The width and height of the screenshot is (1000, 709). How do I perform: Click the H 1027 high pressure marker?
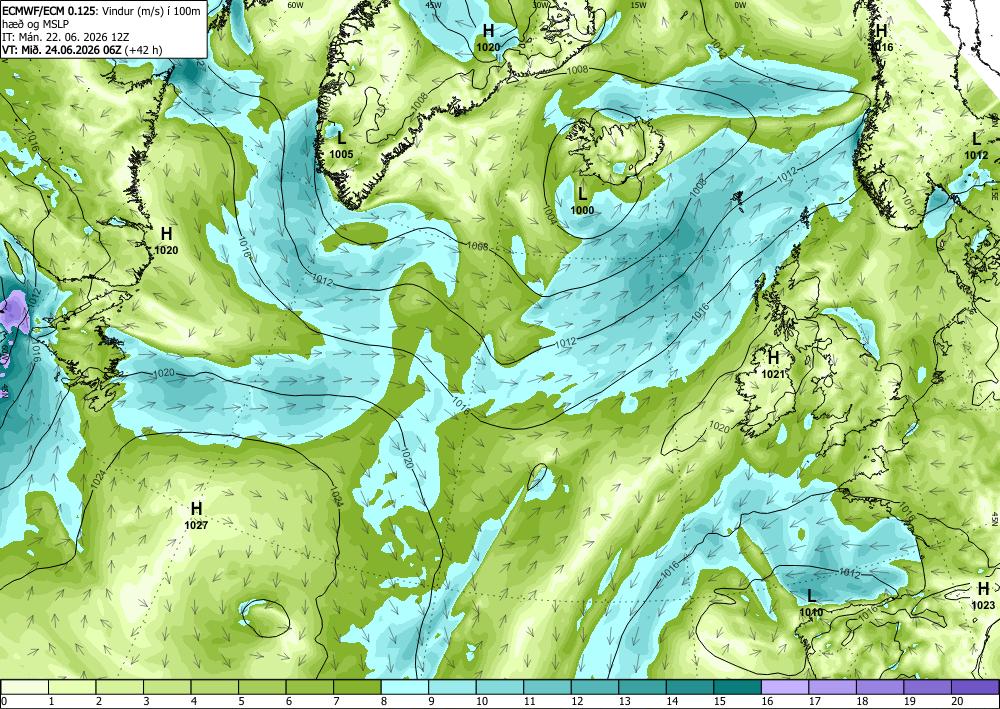click(196, 516)
